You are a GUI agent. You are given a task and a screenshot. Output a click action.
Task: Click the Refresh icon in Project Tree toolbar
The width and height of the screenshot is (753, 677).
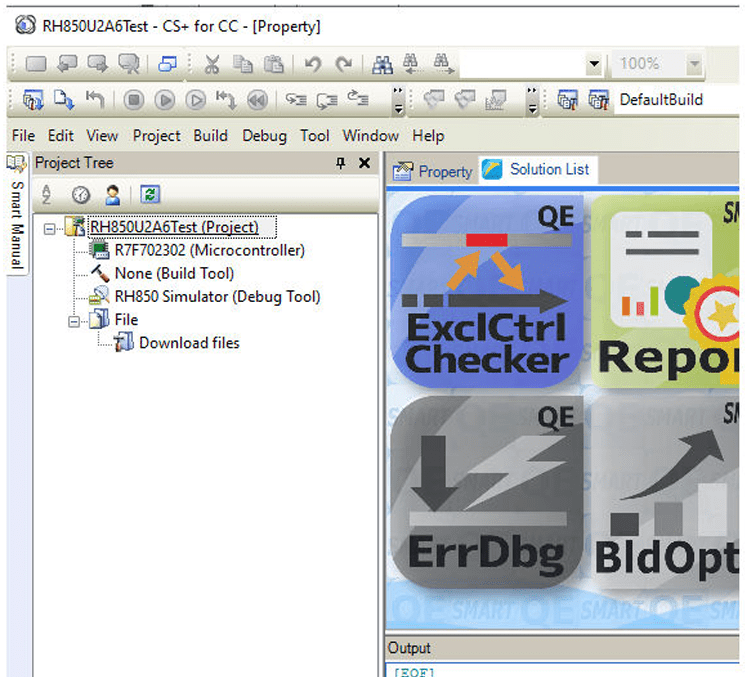coord(149,195)
